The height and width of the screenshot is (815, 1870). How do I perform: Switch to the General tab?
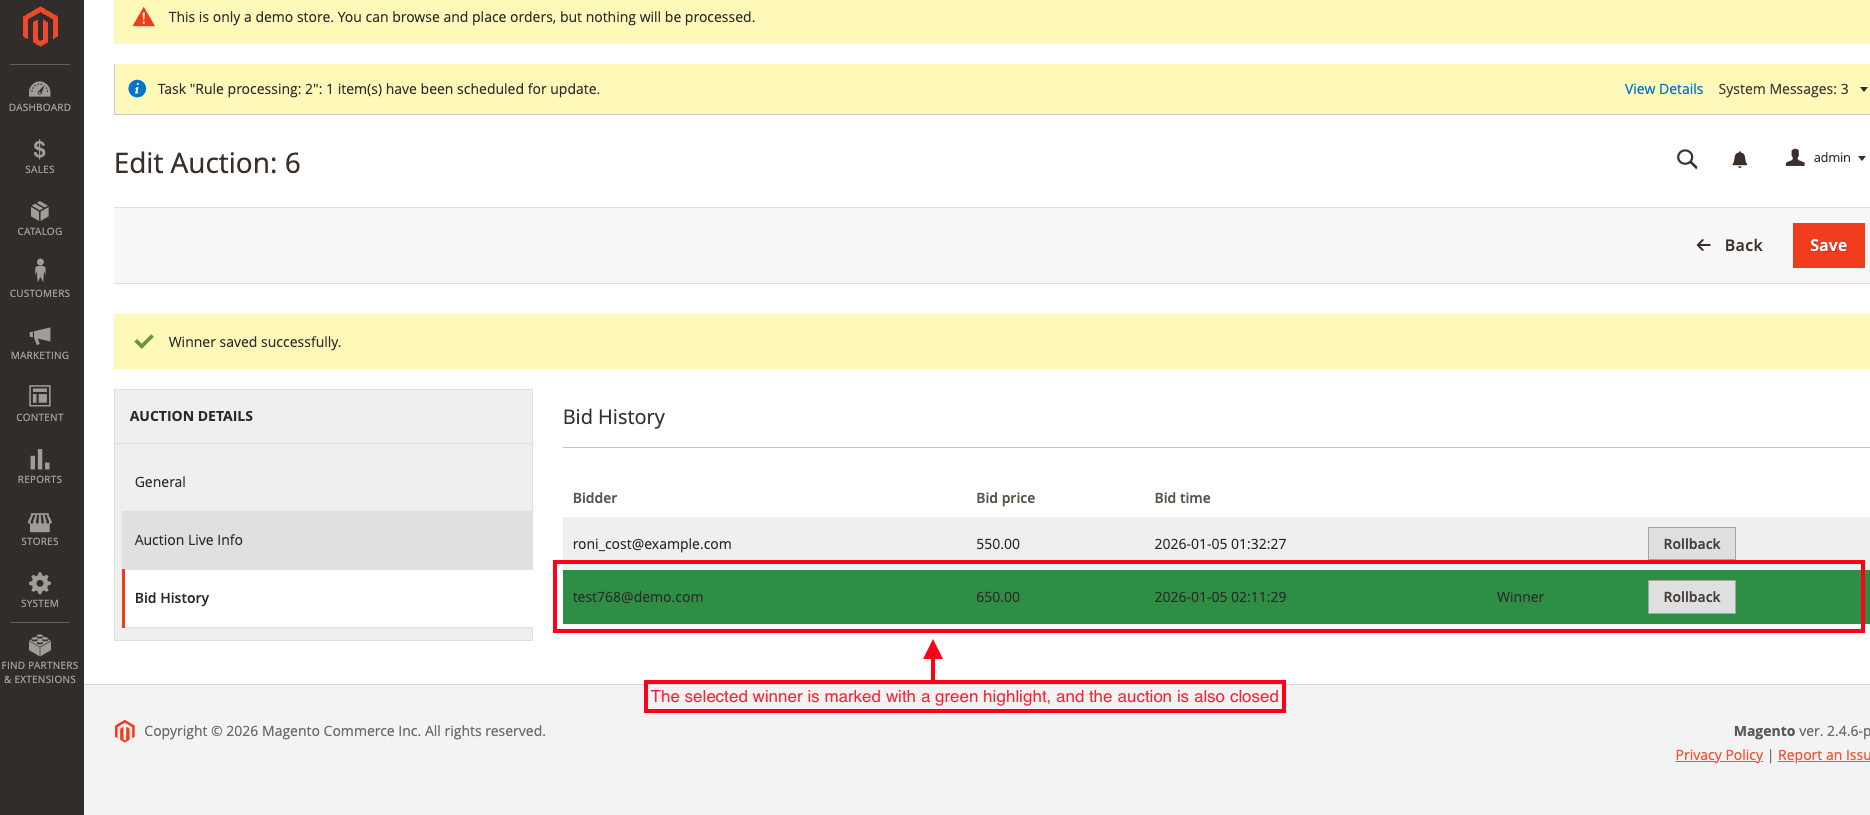click(160, 482)
